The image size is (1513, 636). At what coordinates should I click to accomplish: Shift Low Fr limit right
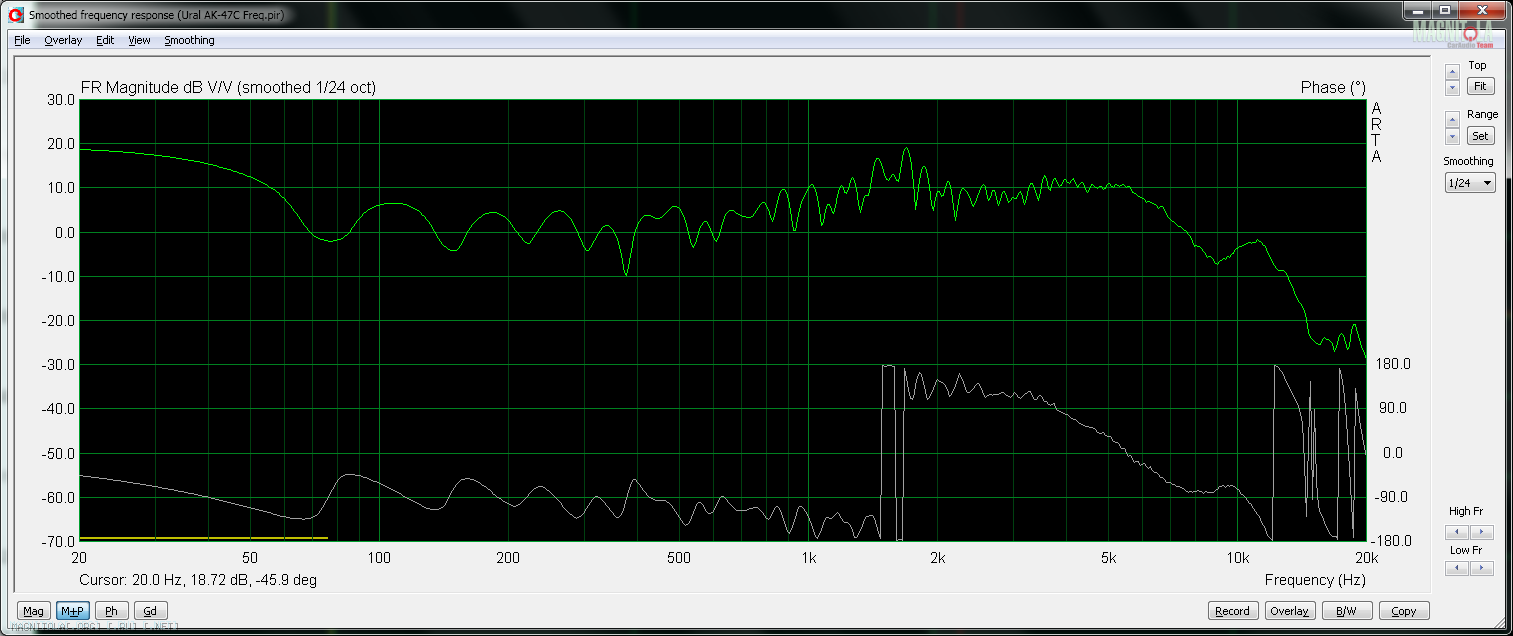[1481, 568]
